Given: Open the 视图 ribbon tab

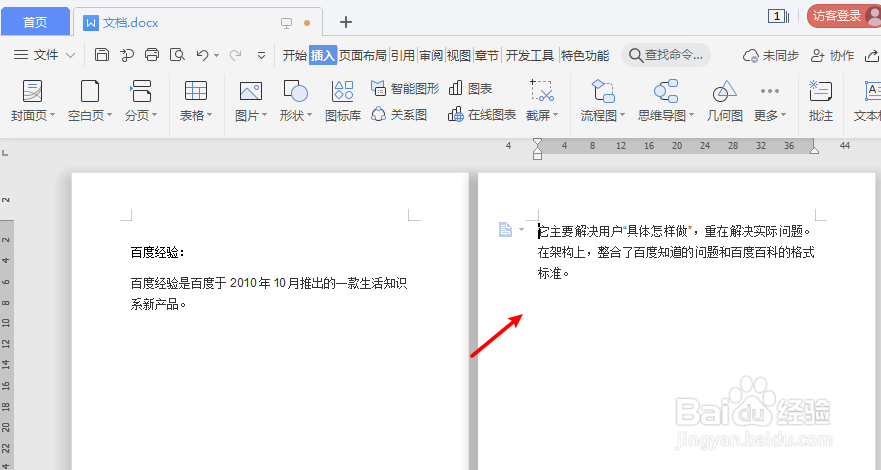Looking at the screenshot, I should (458, 55).
